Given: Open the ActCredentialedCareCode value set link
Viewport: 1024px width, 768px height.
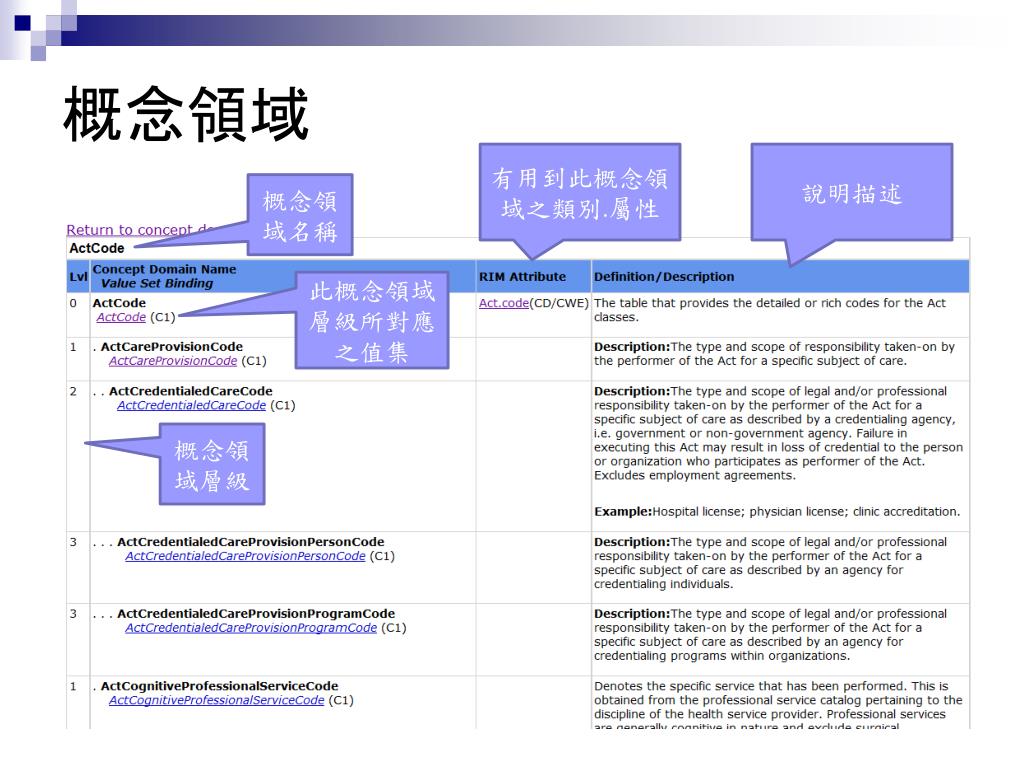Looking at the screenshot, I should (x=191, y=405).
